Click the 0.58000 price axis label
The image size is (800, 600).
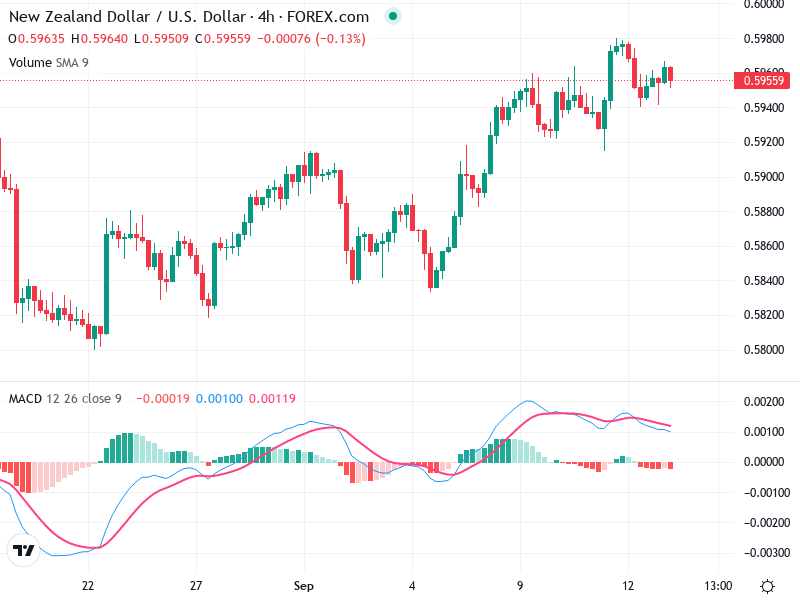tap(764, 349)
